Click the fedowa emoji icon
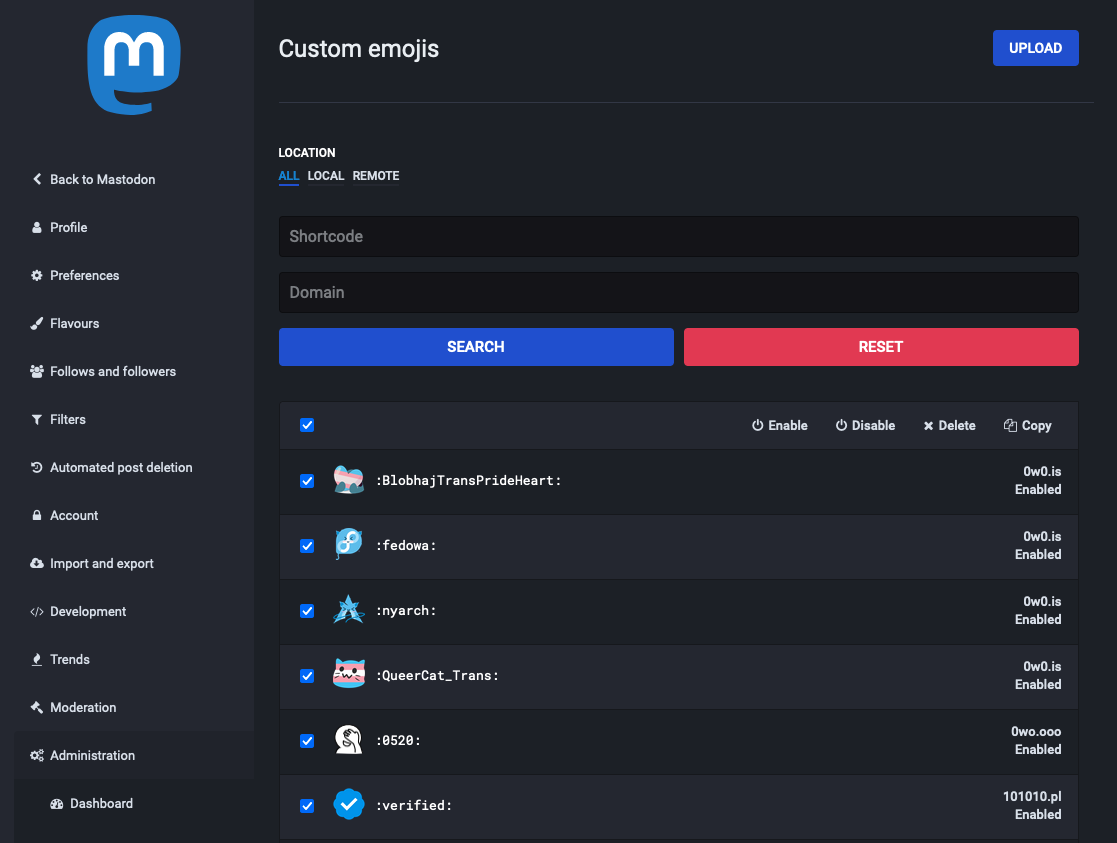 pos(348,545)
